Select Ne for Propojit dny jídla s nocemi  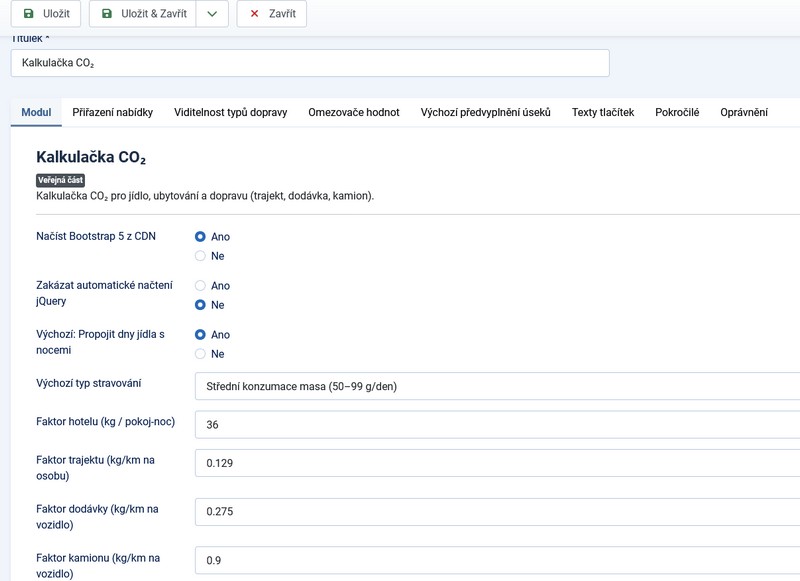coord(201,354)
